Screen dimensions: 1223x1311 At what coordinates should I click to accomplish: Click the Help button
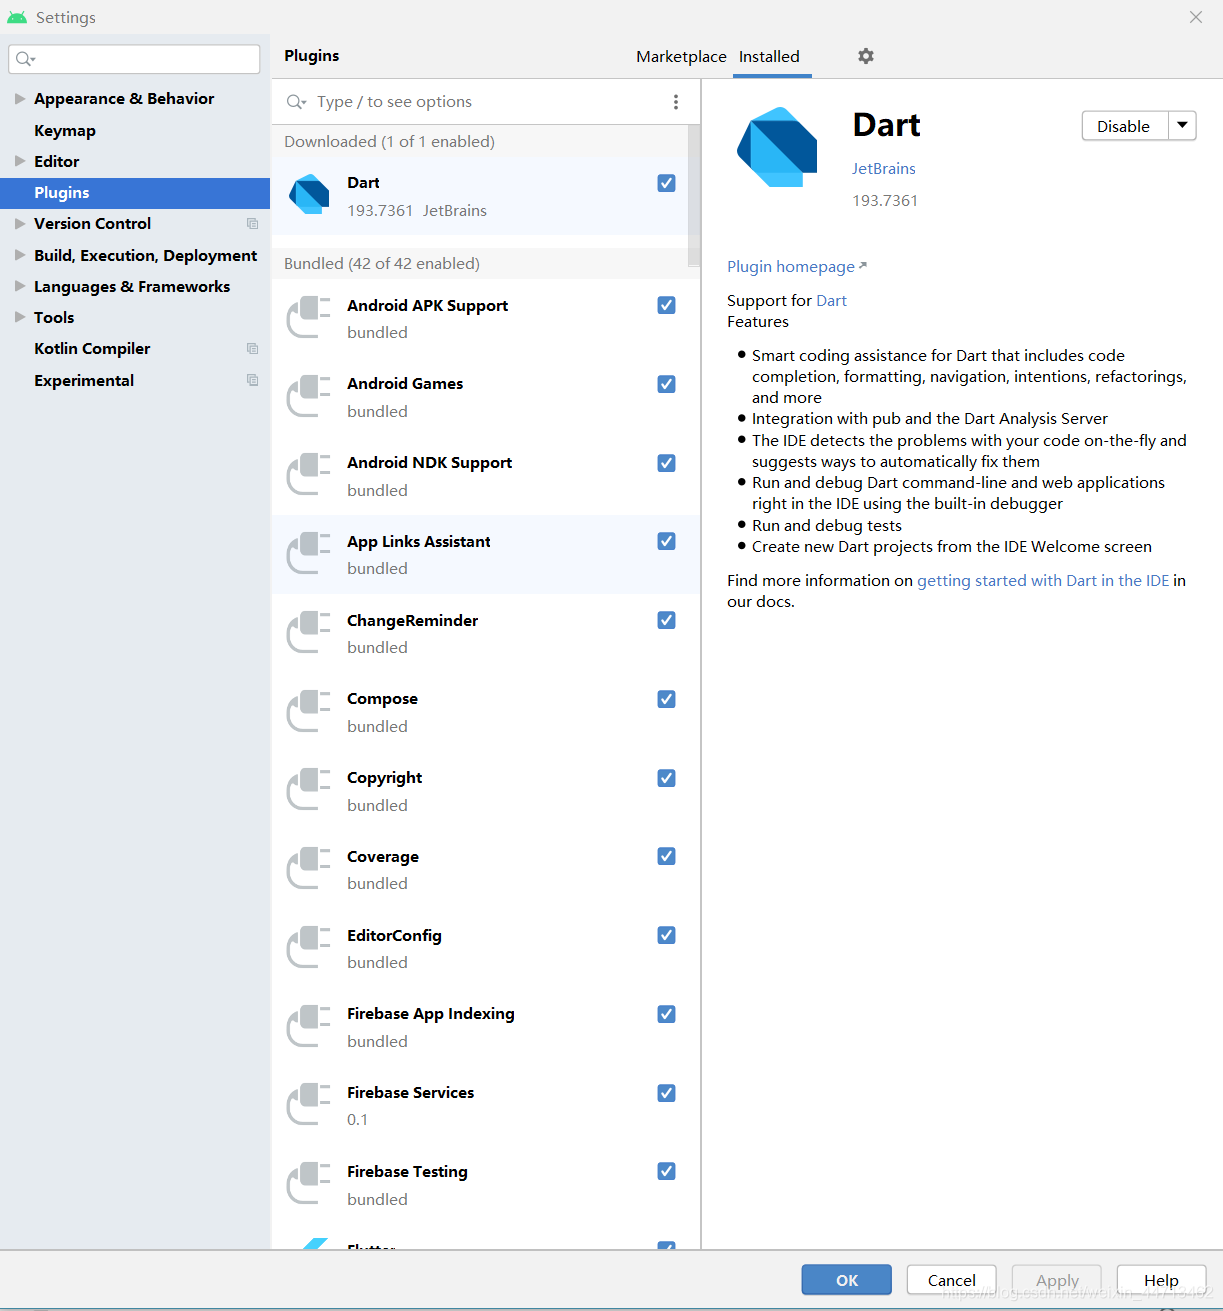point(1161,1280)
